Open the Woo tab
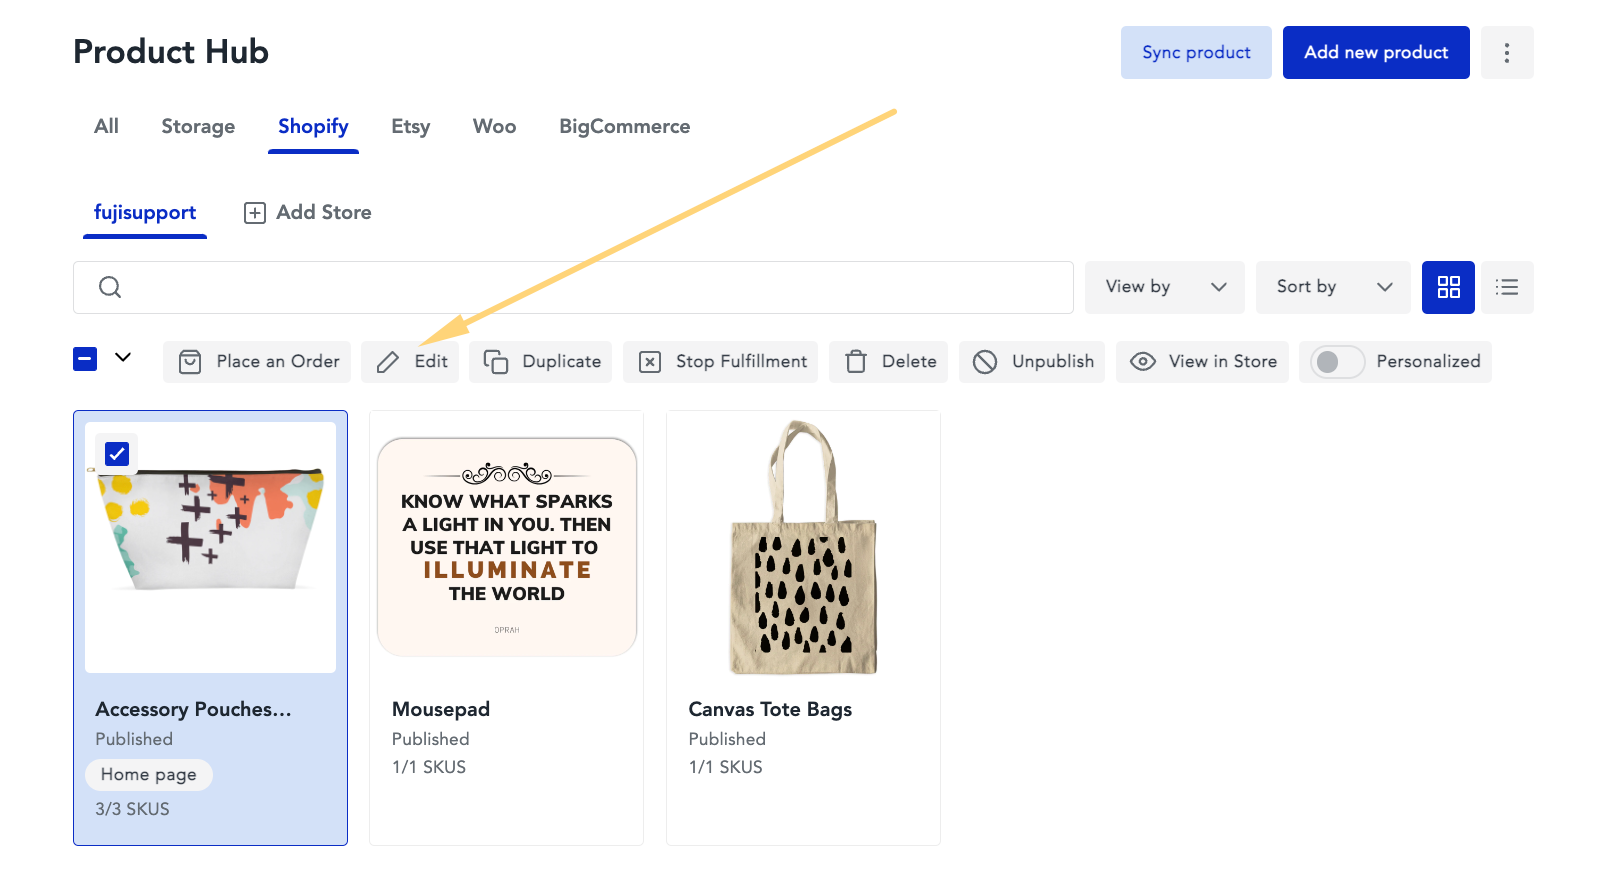Viewport: 1616px width, 896px height. [x=495, y=127]
